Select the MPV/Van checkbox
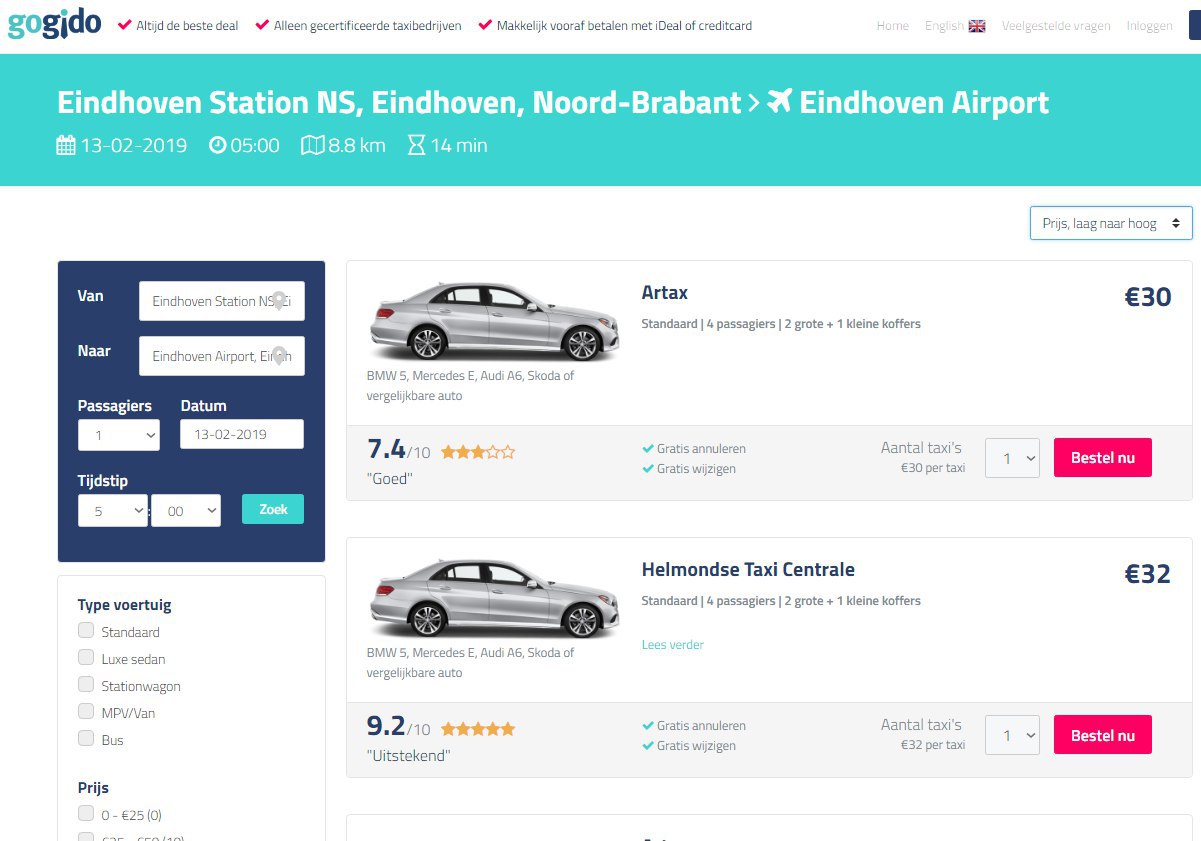This screenshot has height=841, width=1201. 86,712
